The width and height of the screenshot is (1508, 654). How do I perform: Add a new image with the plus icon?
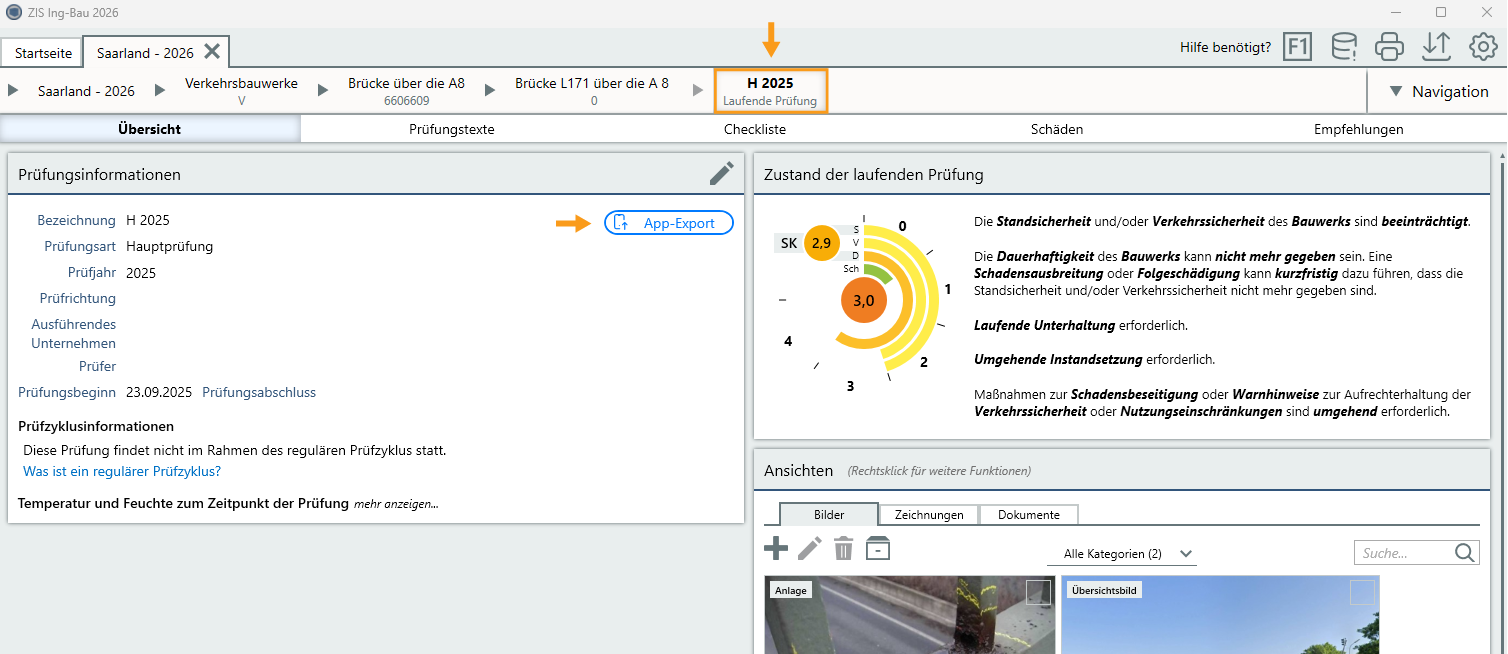(x=776, y=548)
